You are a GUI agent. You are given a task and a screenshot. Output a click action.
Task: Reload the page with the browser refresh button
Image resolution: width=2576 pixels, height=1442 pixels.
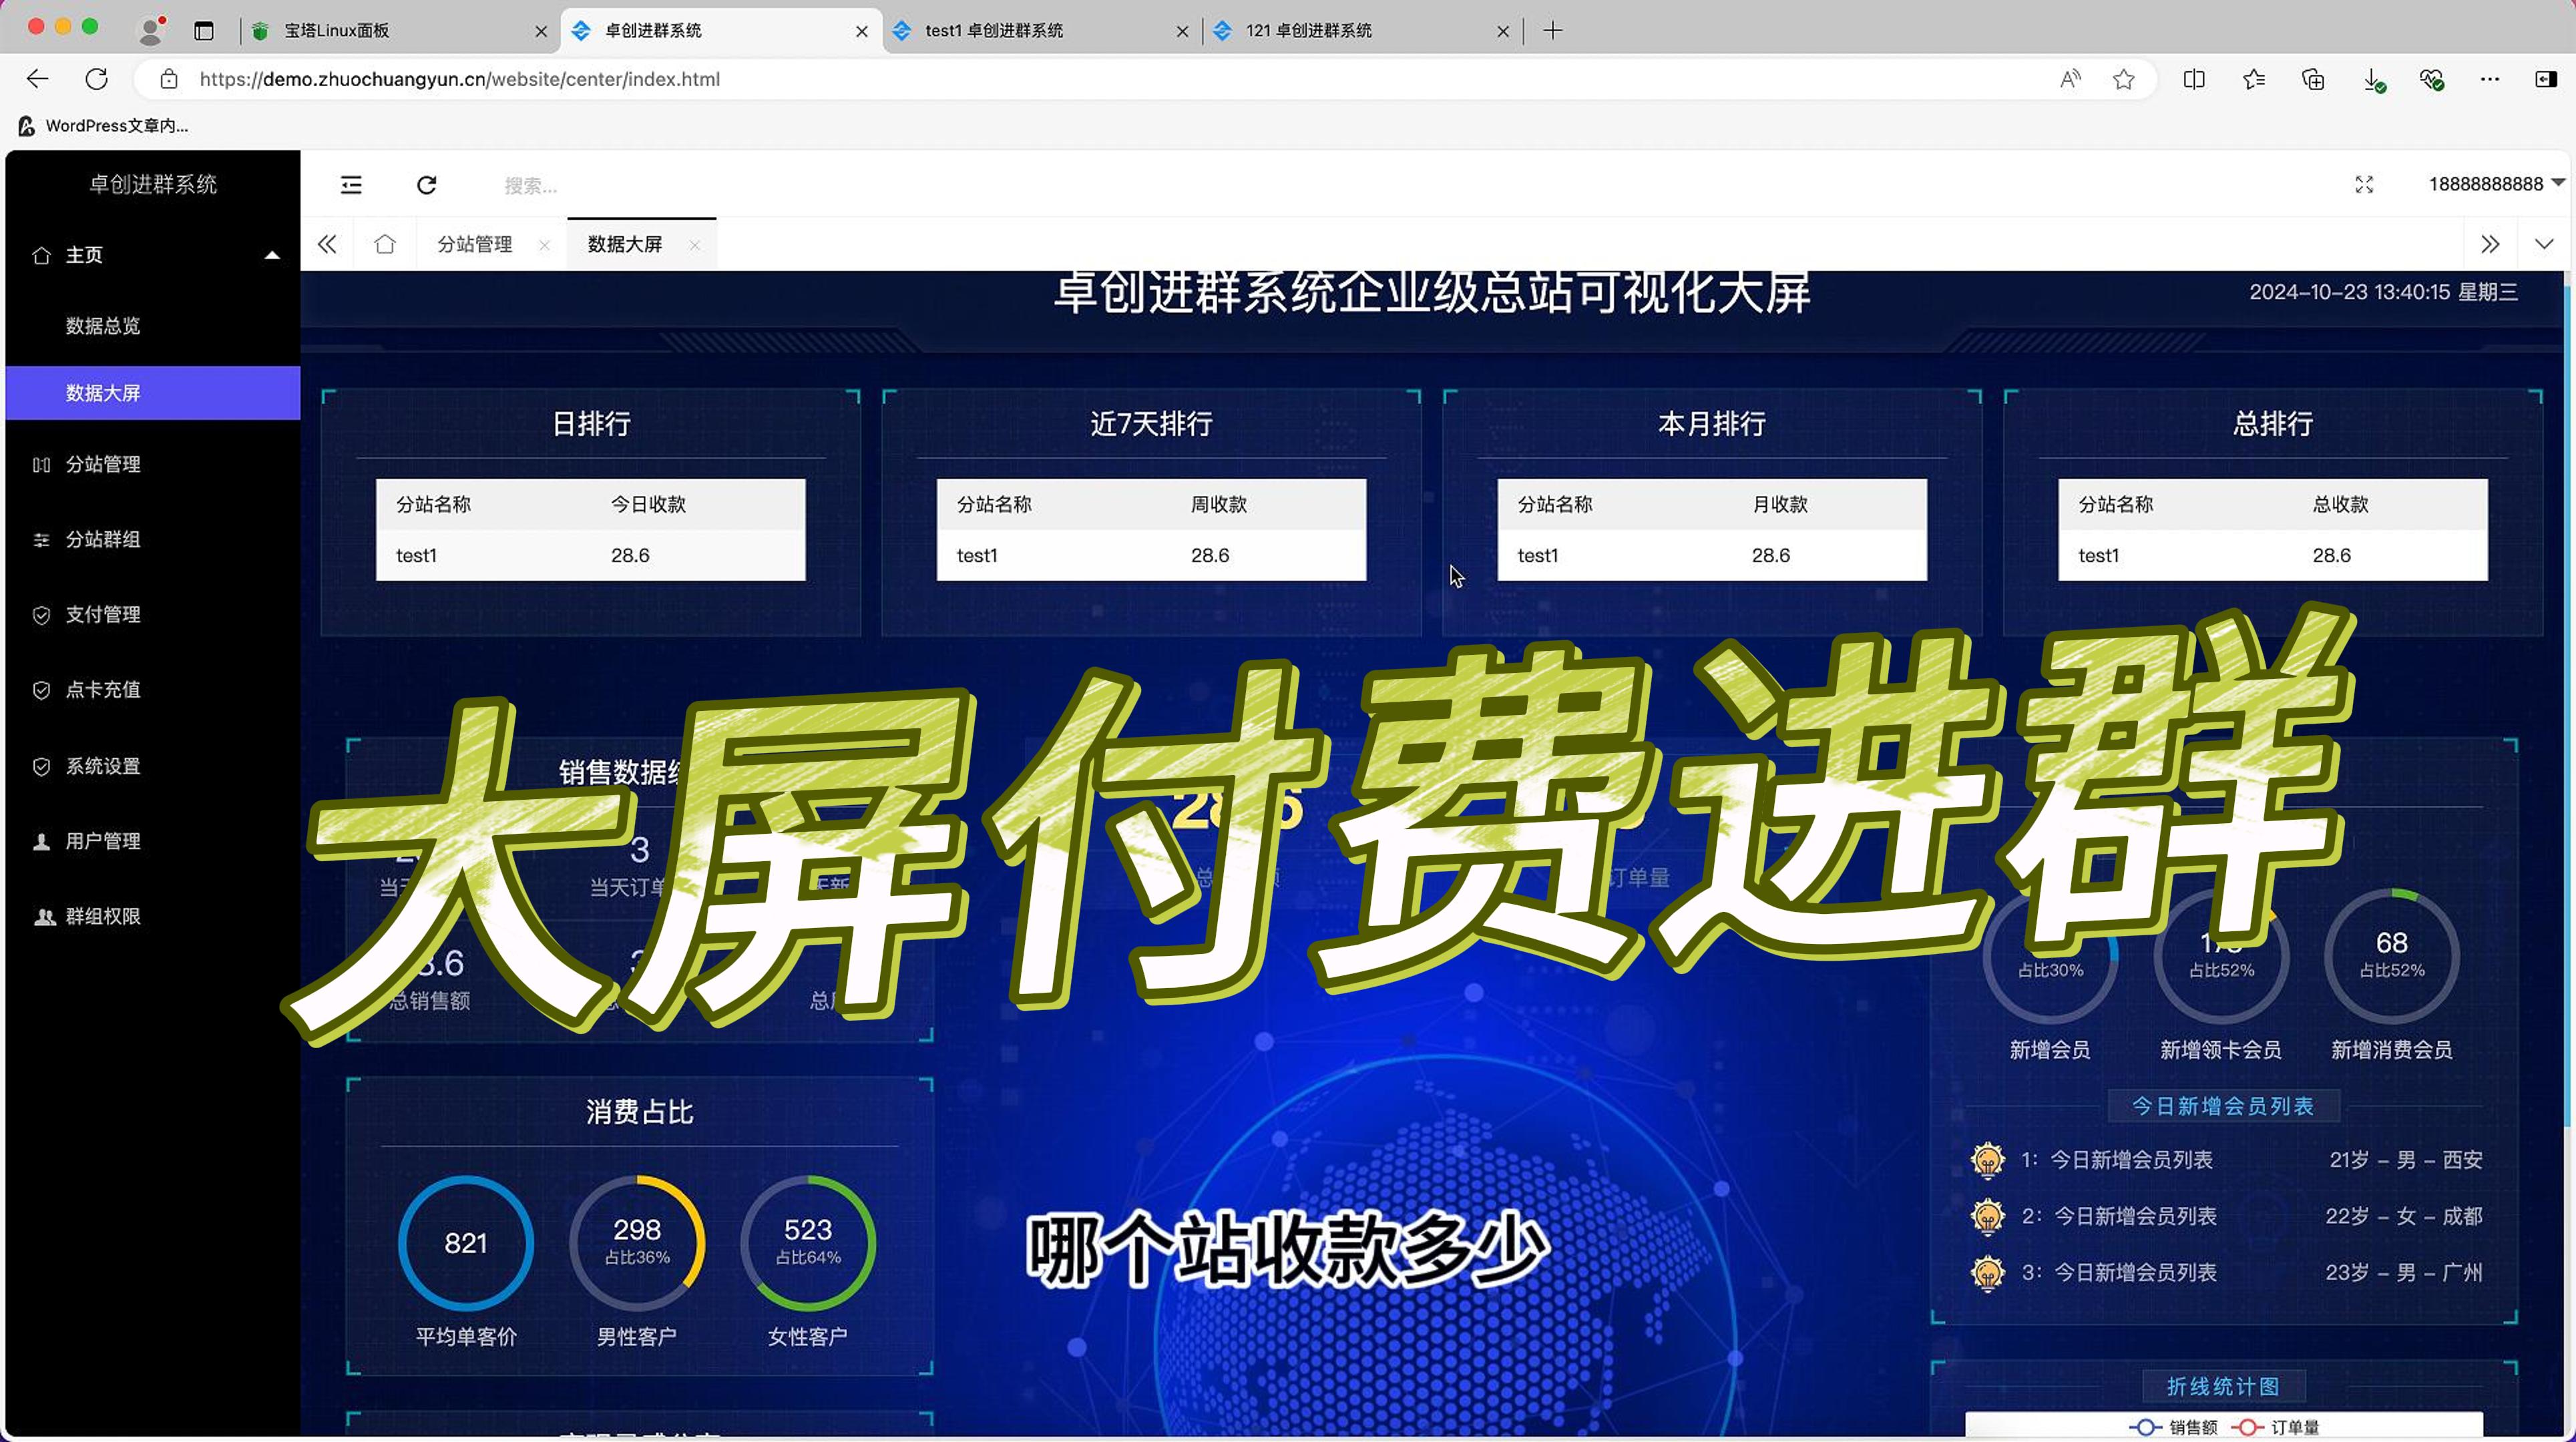(96, 79)
